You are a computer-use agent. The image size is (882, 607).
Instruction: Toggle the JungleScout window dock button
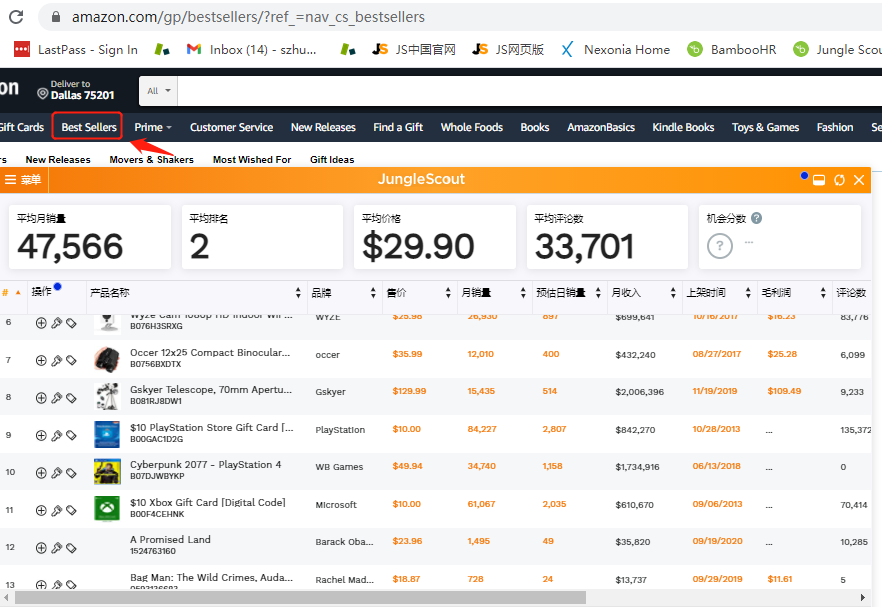819,180
